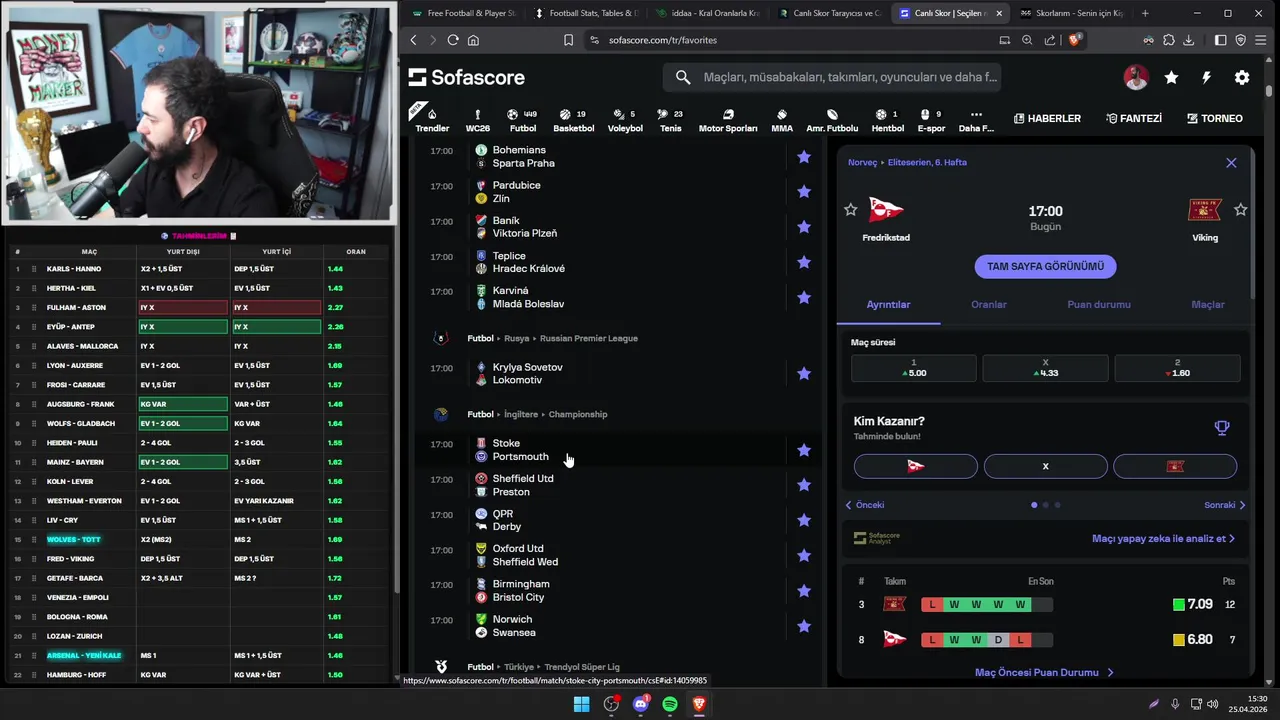
Task: Open favorites star in Sofascore header
Action: click(x=1171, y=77)
